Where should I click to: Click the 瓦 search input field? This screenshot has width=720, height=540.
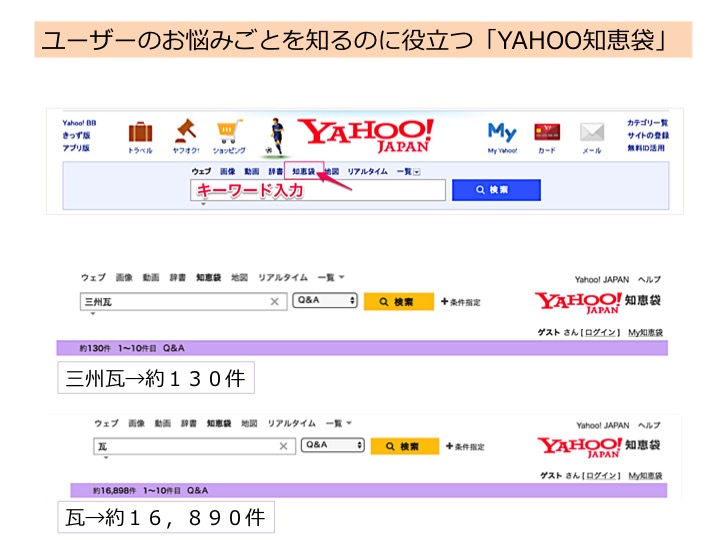(x=194, y=446)
